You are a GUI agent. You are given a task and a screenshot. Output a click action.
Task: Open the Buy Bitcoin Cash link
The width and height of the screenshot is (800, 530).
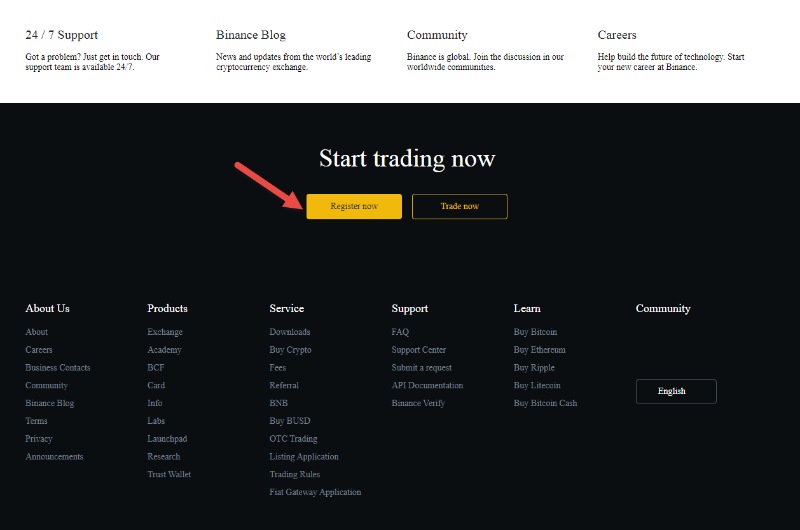(x=545, y=403)
